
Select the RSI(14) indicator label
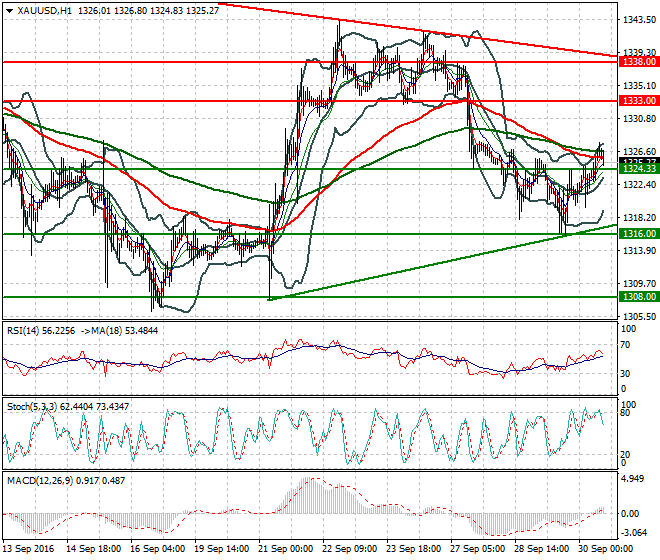pyautogui.click(x=23, y=331)
